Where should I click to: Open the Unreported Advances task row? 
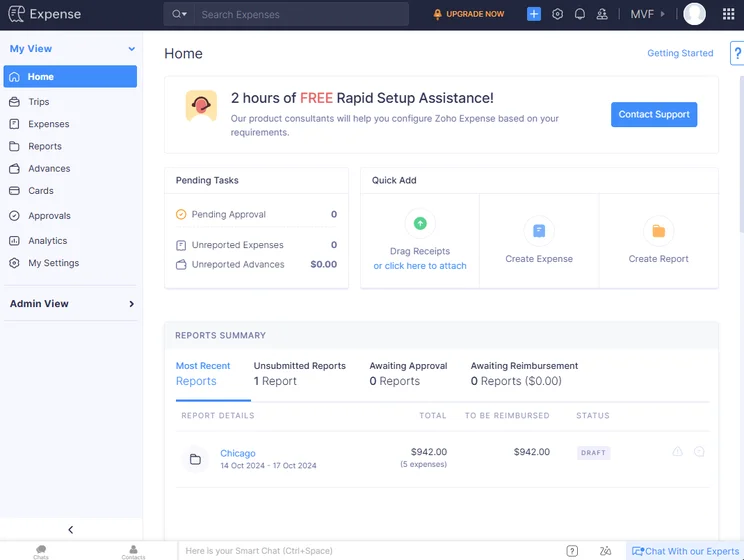click(256, 264)
